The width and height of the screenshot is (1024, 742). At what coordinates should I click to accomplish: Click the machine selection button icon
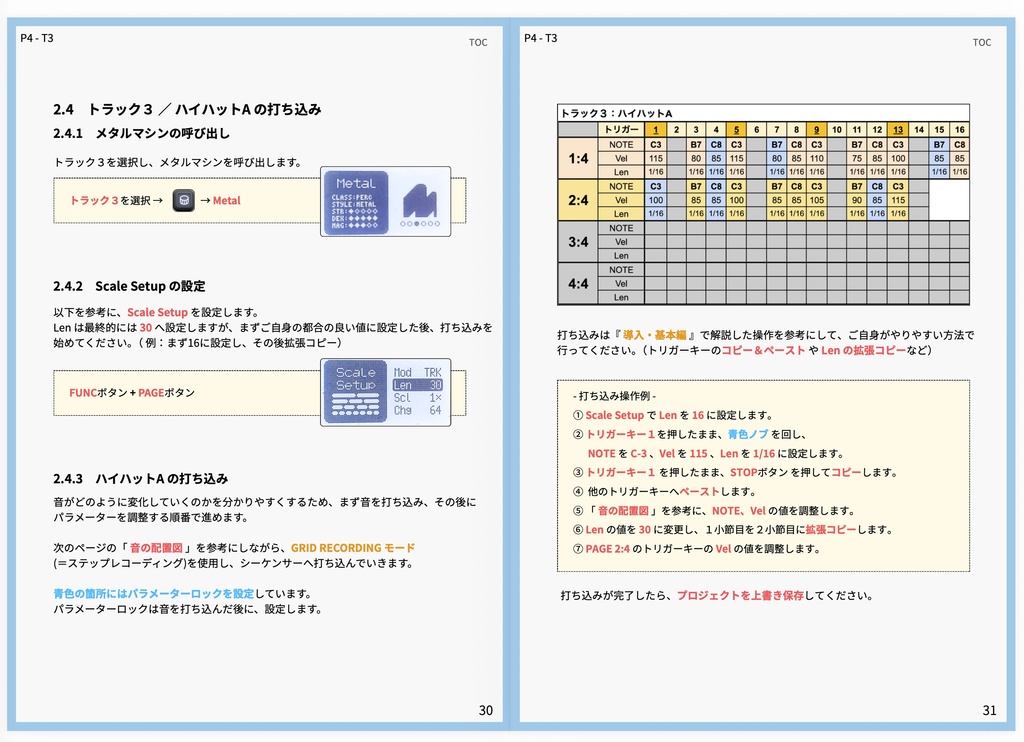[x=183, y=201]
